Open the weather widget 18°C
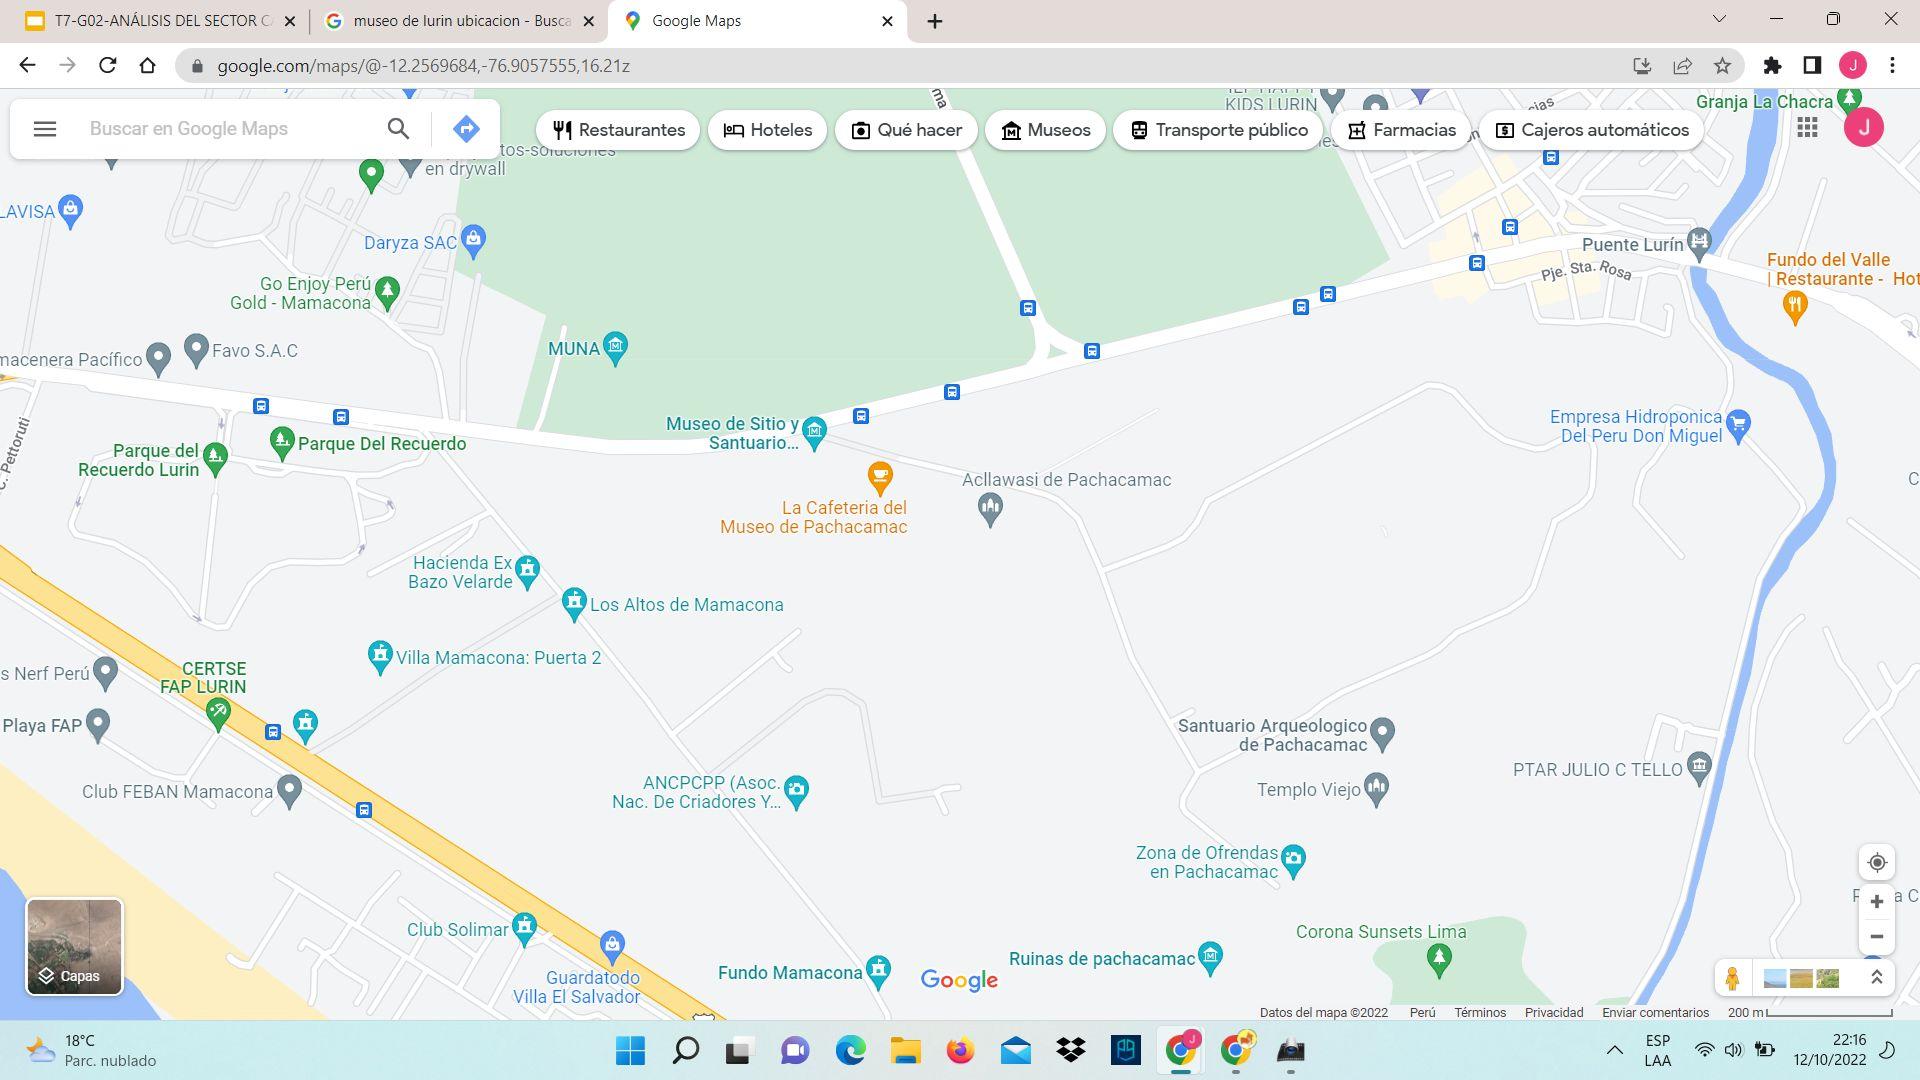This screenshot has width=1920, height=1080. pos(90,1050)
